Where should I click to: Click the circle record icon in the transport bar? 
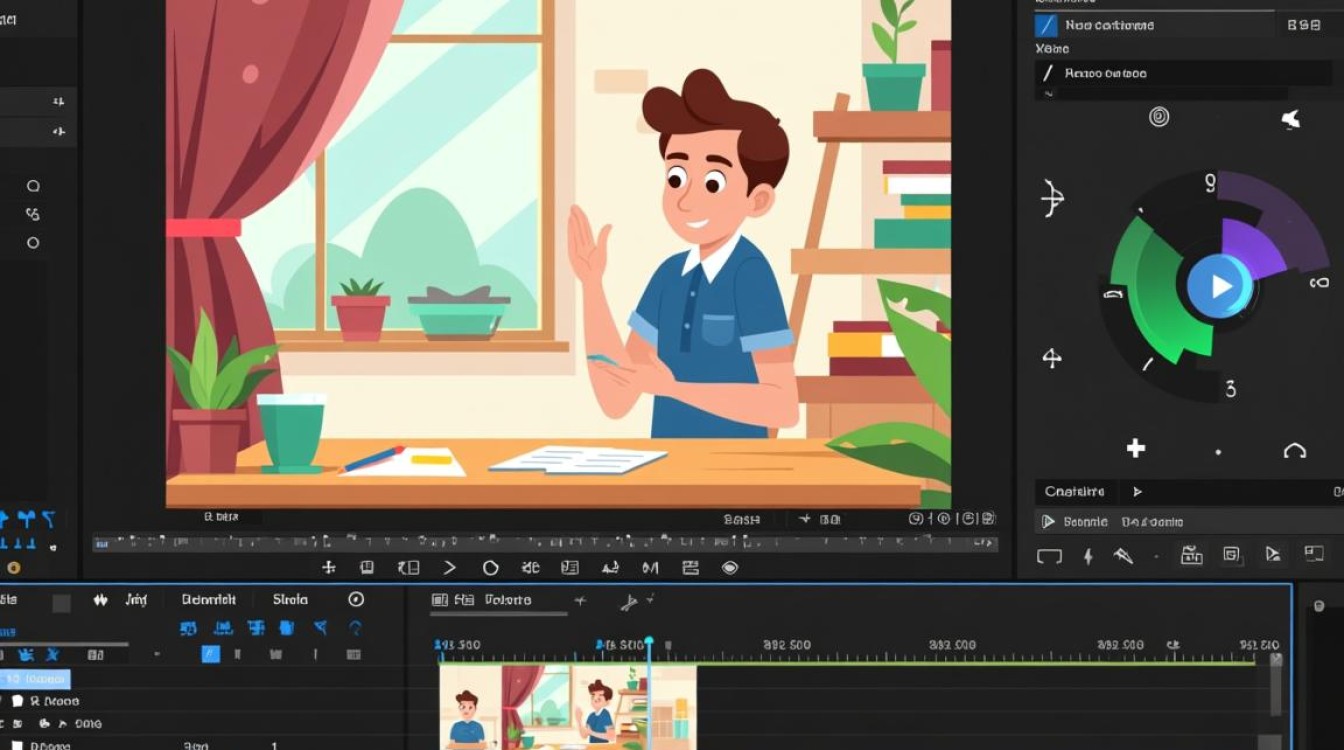click(490, 567)
